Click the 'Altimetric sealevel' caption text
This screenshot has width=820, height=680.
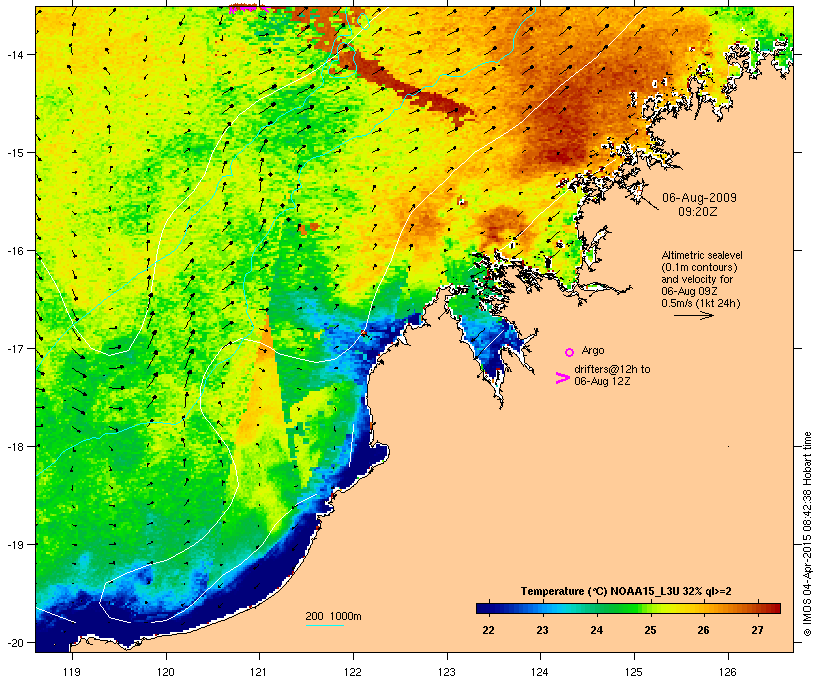(x=702, y=255)
